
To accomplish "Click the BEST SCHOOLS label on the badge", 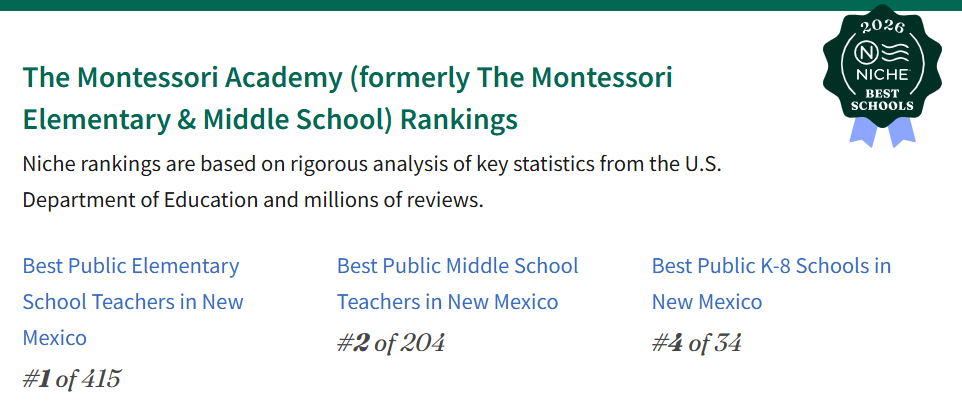I will pos(882,97).
